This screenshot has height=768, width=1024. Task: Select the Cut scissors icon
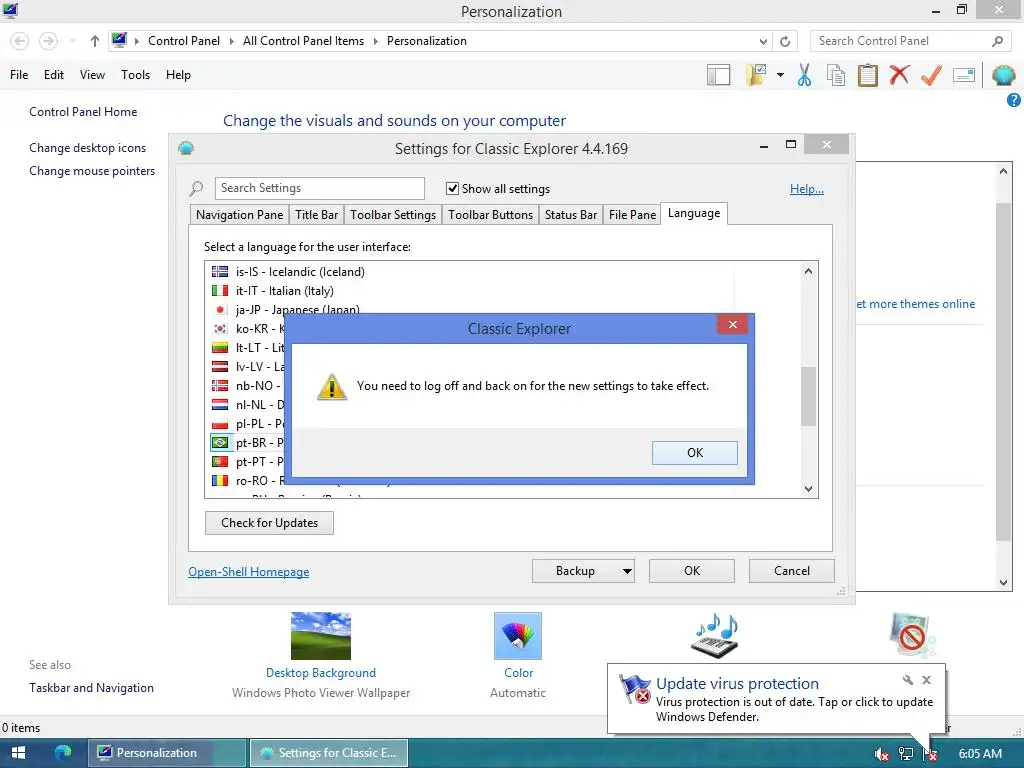pyautogui.click(x=805, y=75)
